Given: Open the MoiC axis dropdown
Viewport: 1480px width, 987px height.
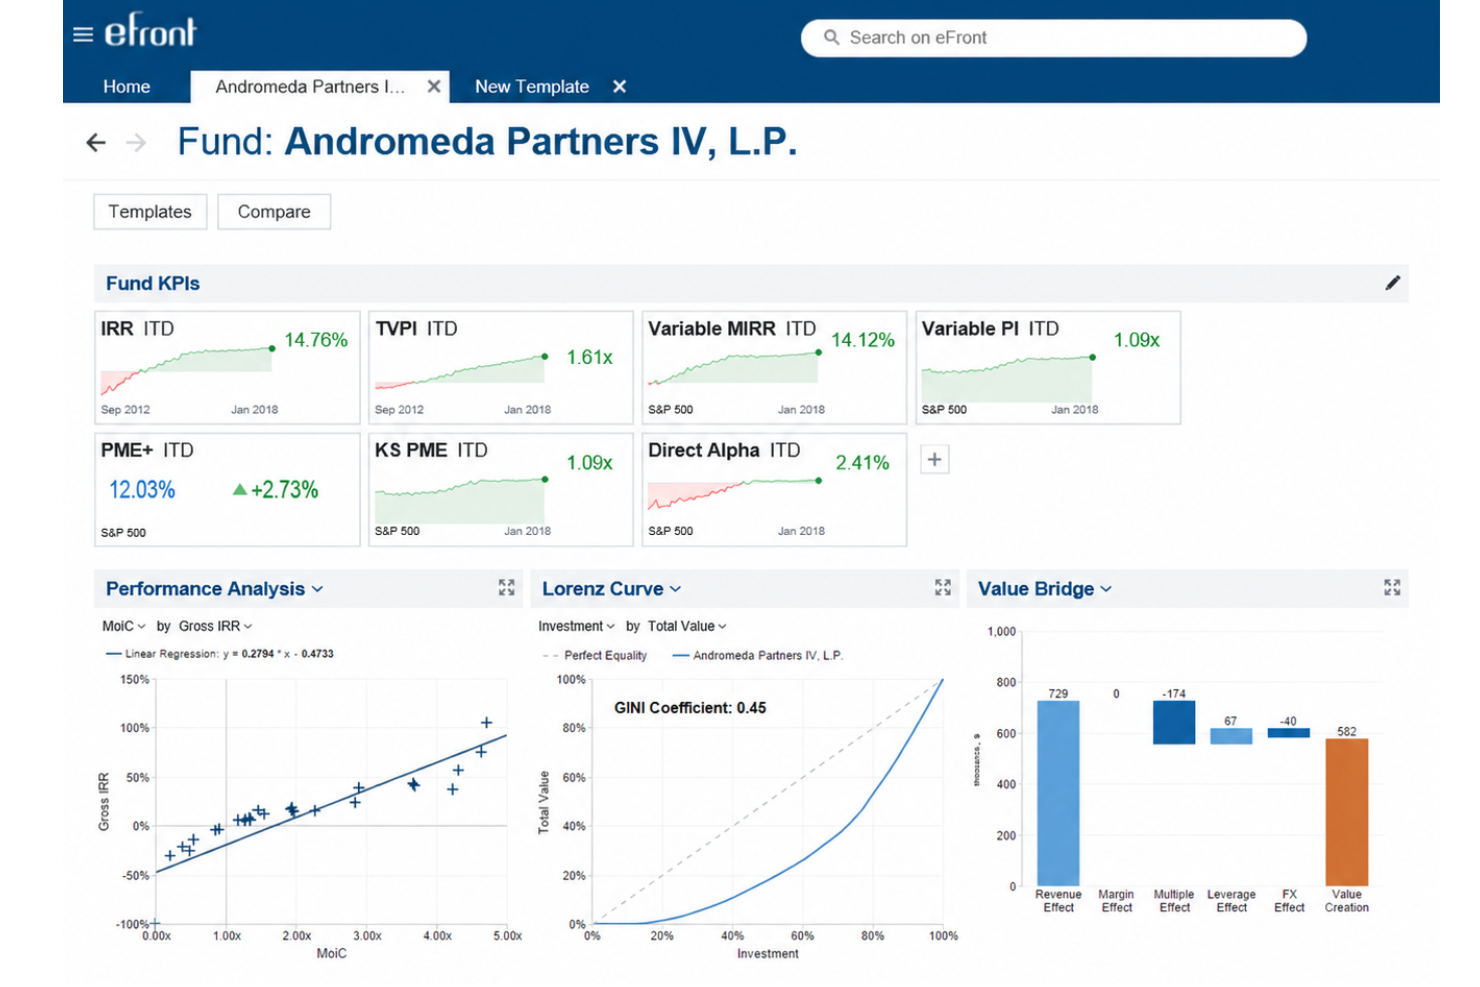Looking at the screenshot, I should coord(124,626).
